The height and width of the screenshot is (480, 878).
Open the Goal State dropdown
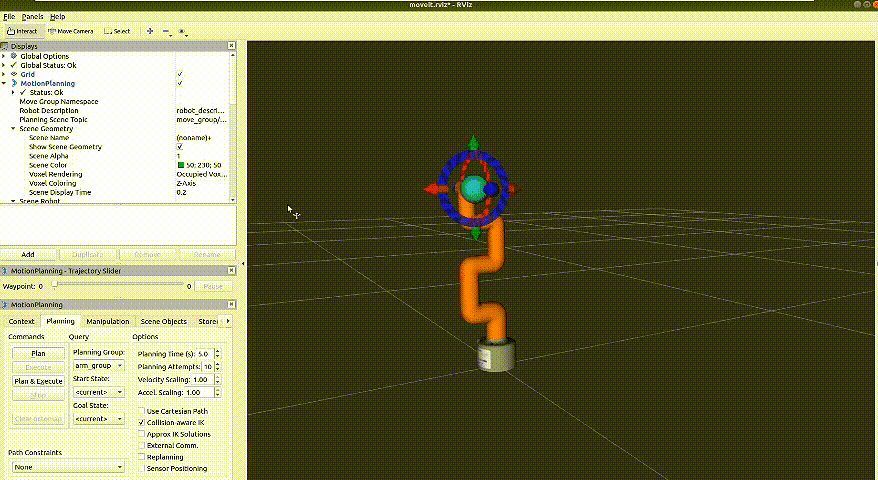[99, 418]
